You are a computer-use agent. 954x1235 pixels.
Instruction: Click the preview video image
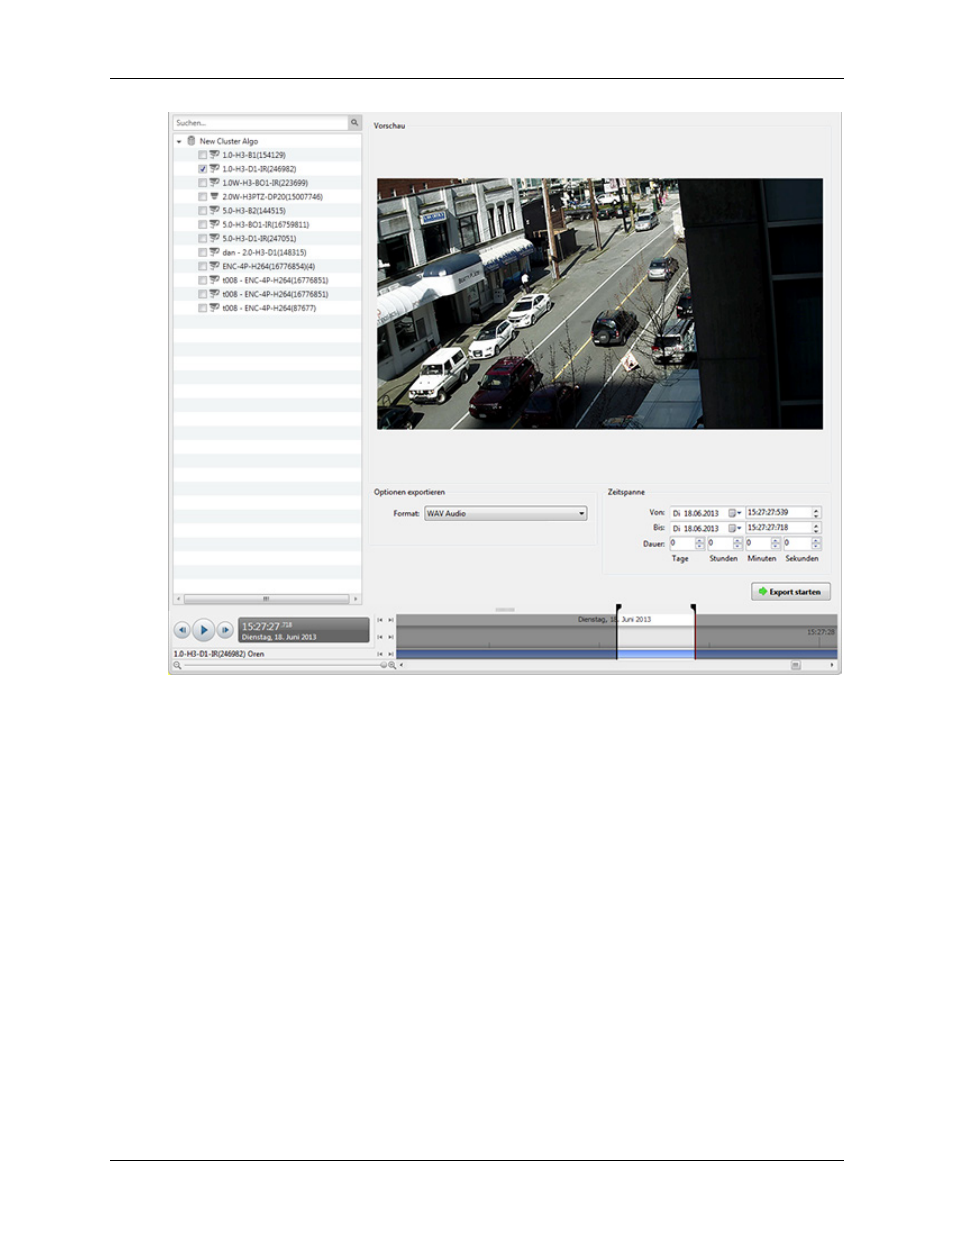[600, 304]
